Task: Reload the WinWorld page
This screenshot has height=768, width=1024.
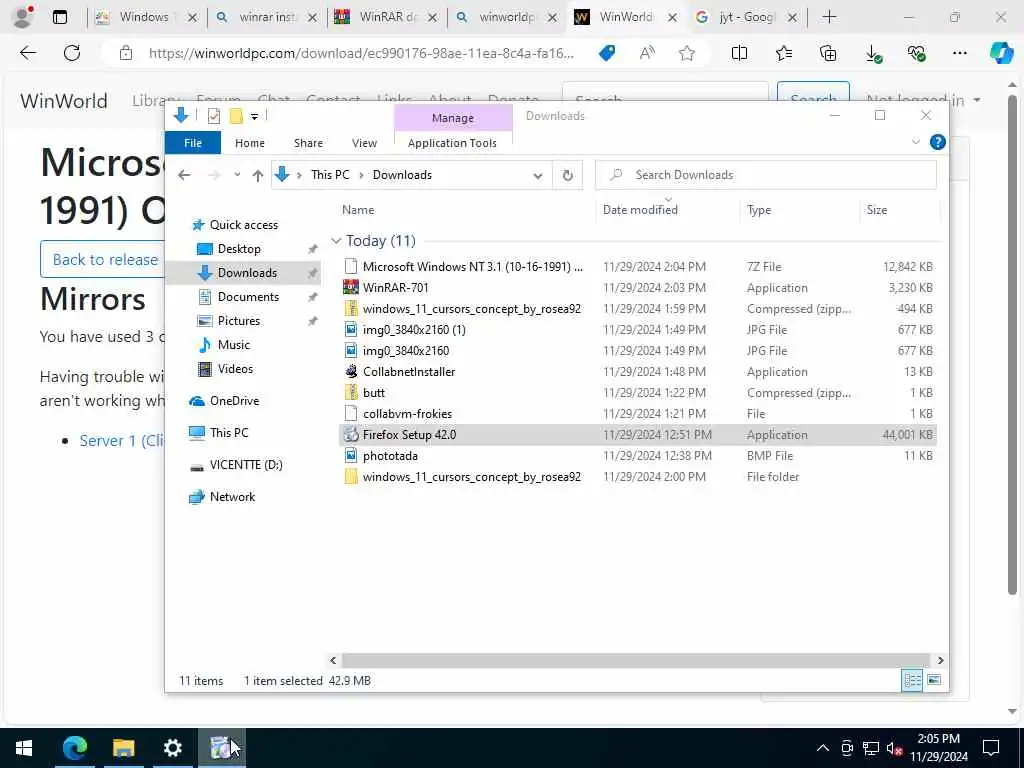Action: pos(72,53)
